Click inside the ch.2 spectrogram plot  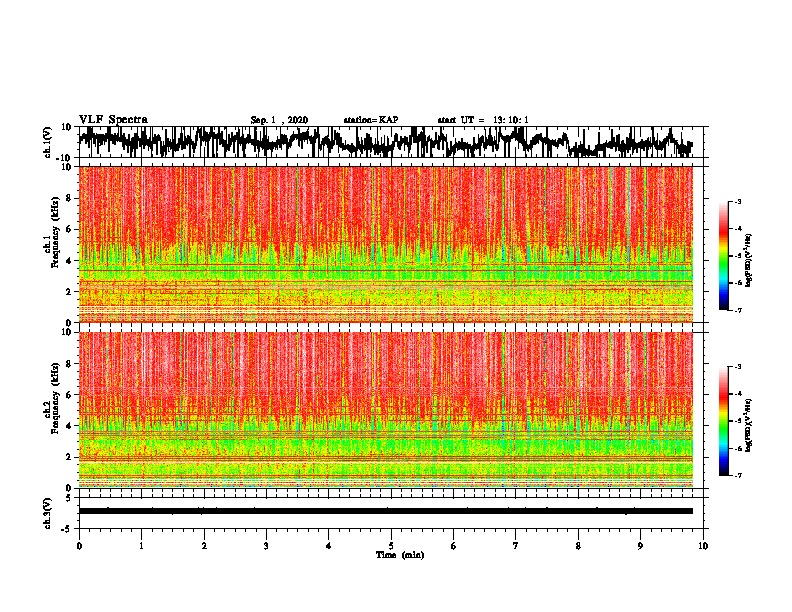[386, 410]
